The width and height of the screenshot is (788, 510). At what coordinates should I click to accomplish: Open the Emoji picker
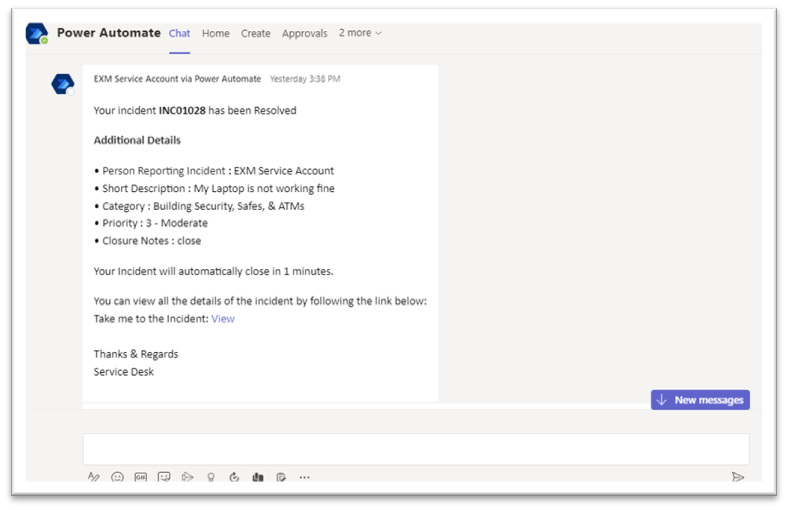pyautogui.click(x=117, y=477)
